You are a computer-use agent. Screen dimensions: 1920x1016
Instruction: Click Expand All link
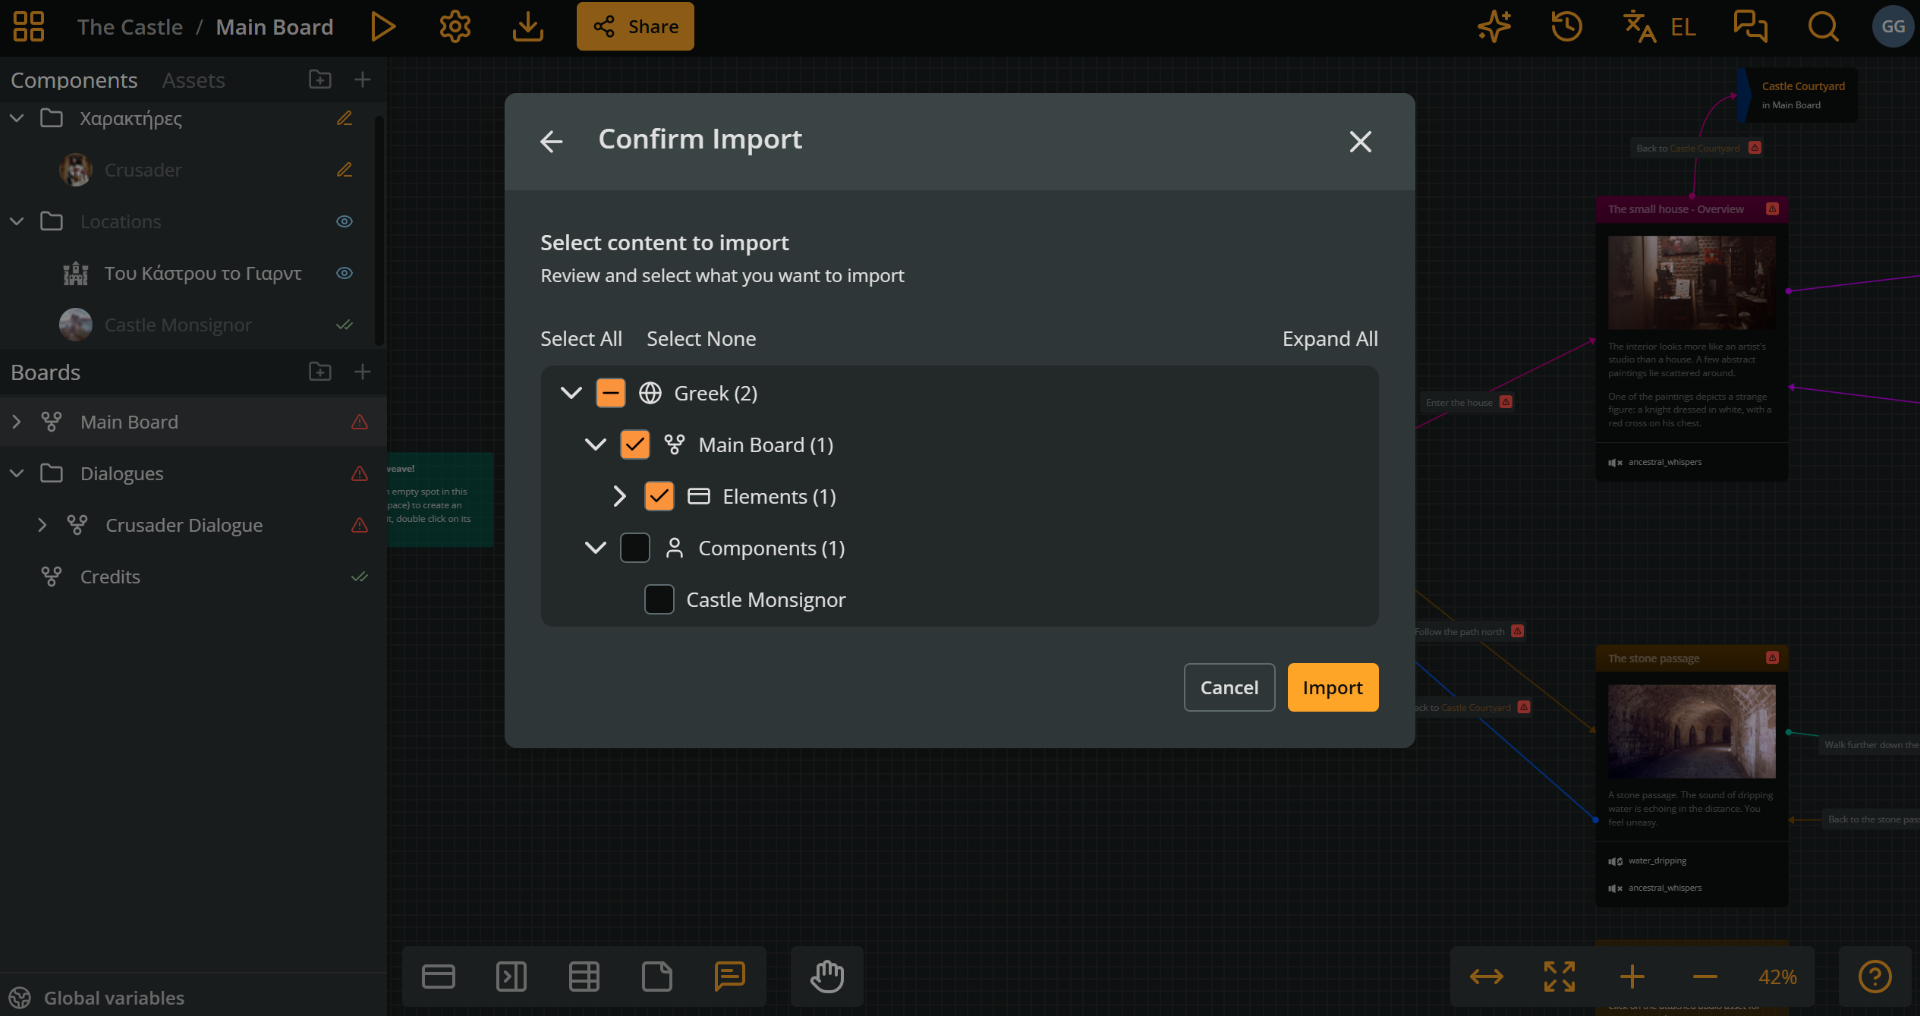pos(1330,339)
